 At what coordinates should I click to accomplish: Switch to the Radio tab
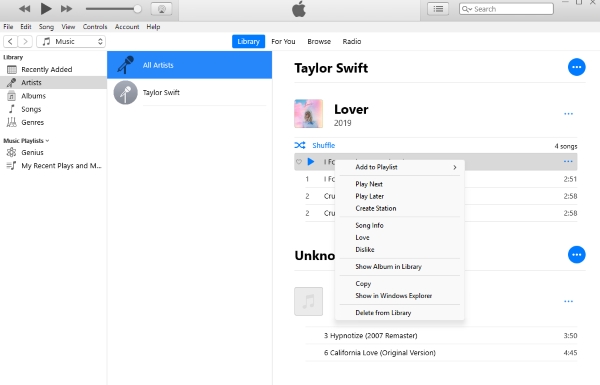point(352,41)
